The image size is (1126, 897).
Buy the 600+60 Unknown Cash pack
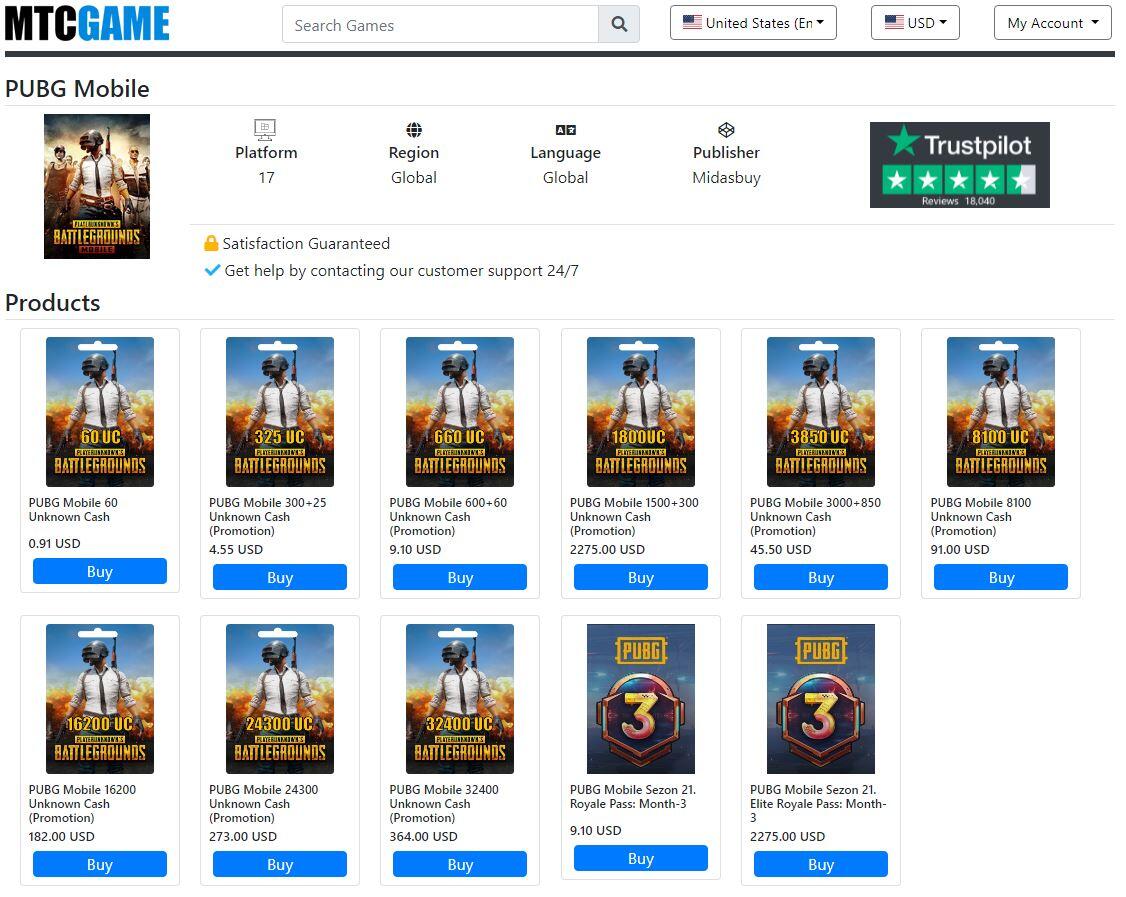click(x=460, y=577)
